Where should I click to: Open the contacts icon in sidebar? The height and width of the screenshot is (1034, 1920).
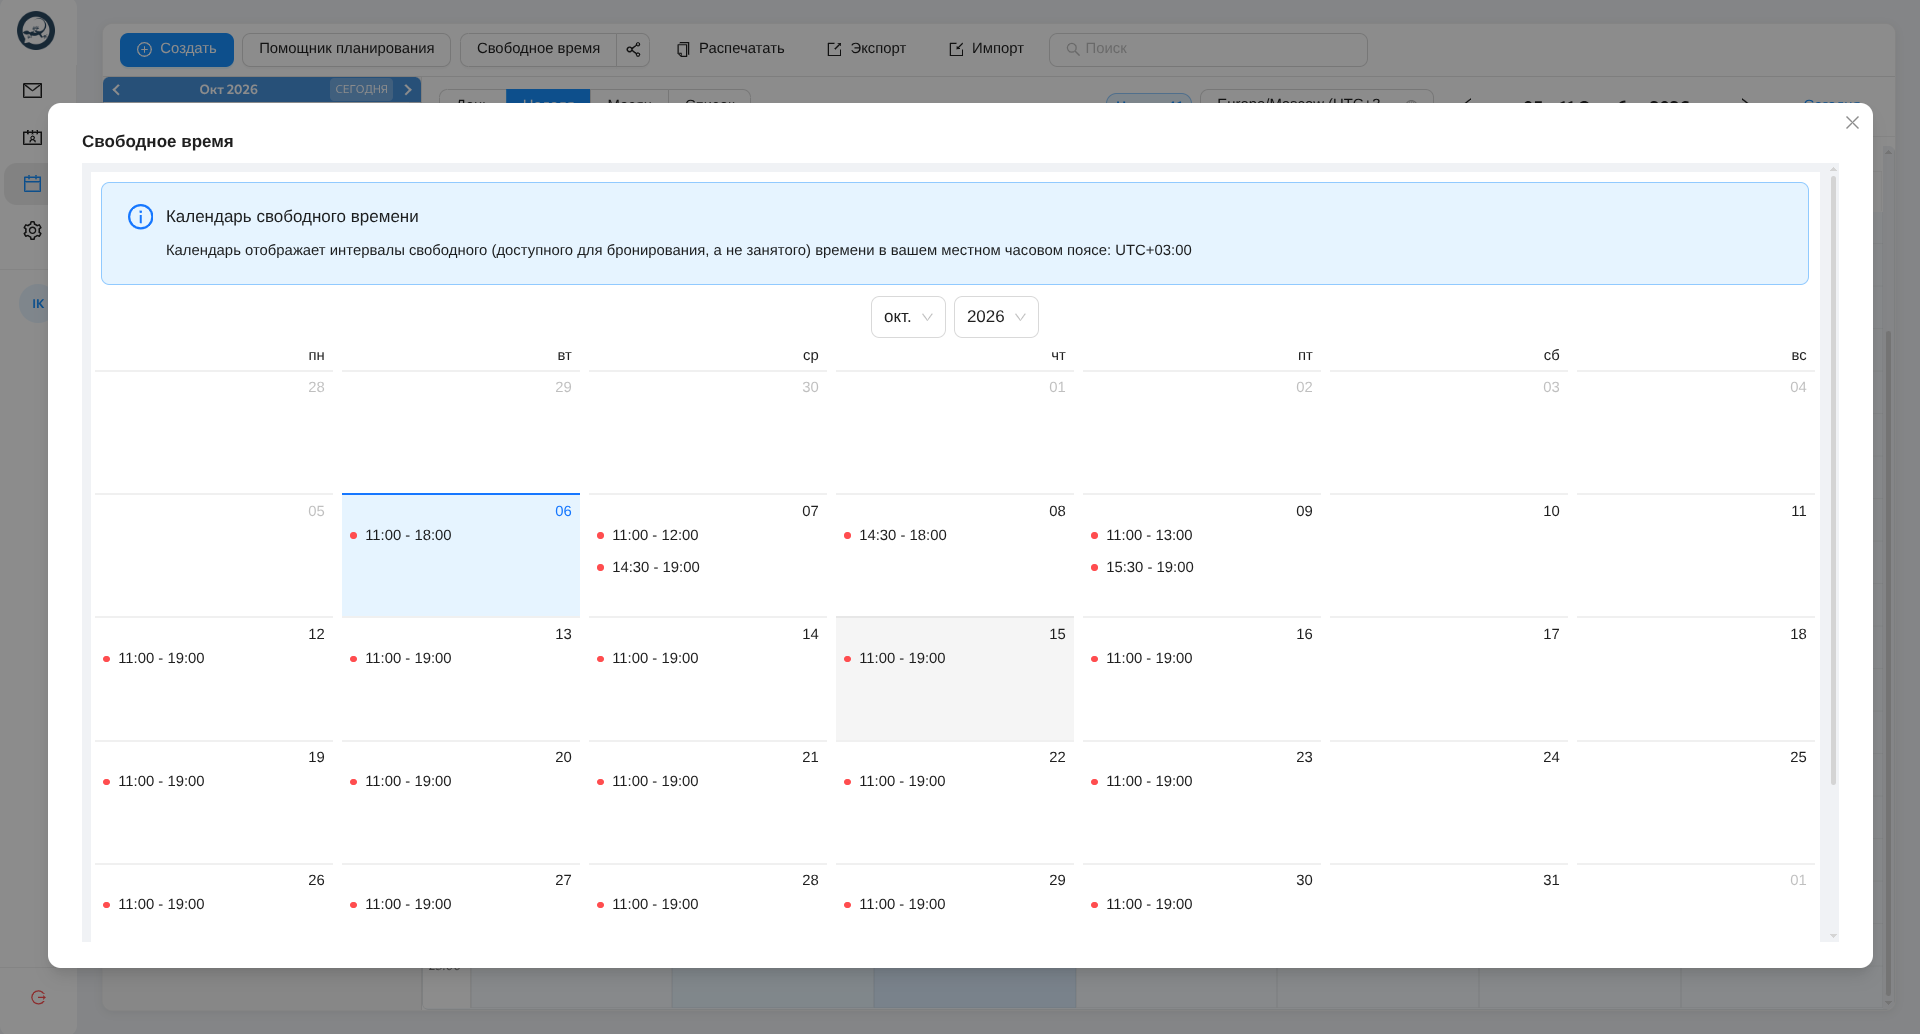click(x=33, y=138)
